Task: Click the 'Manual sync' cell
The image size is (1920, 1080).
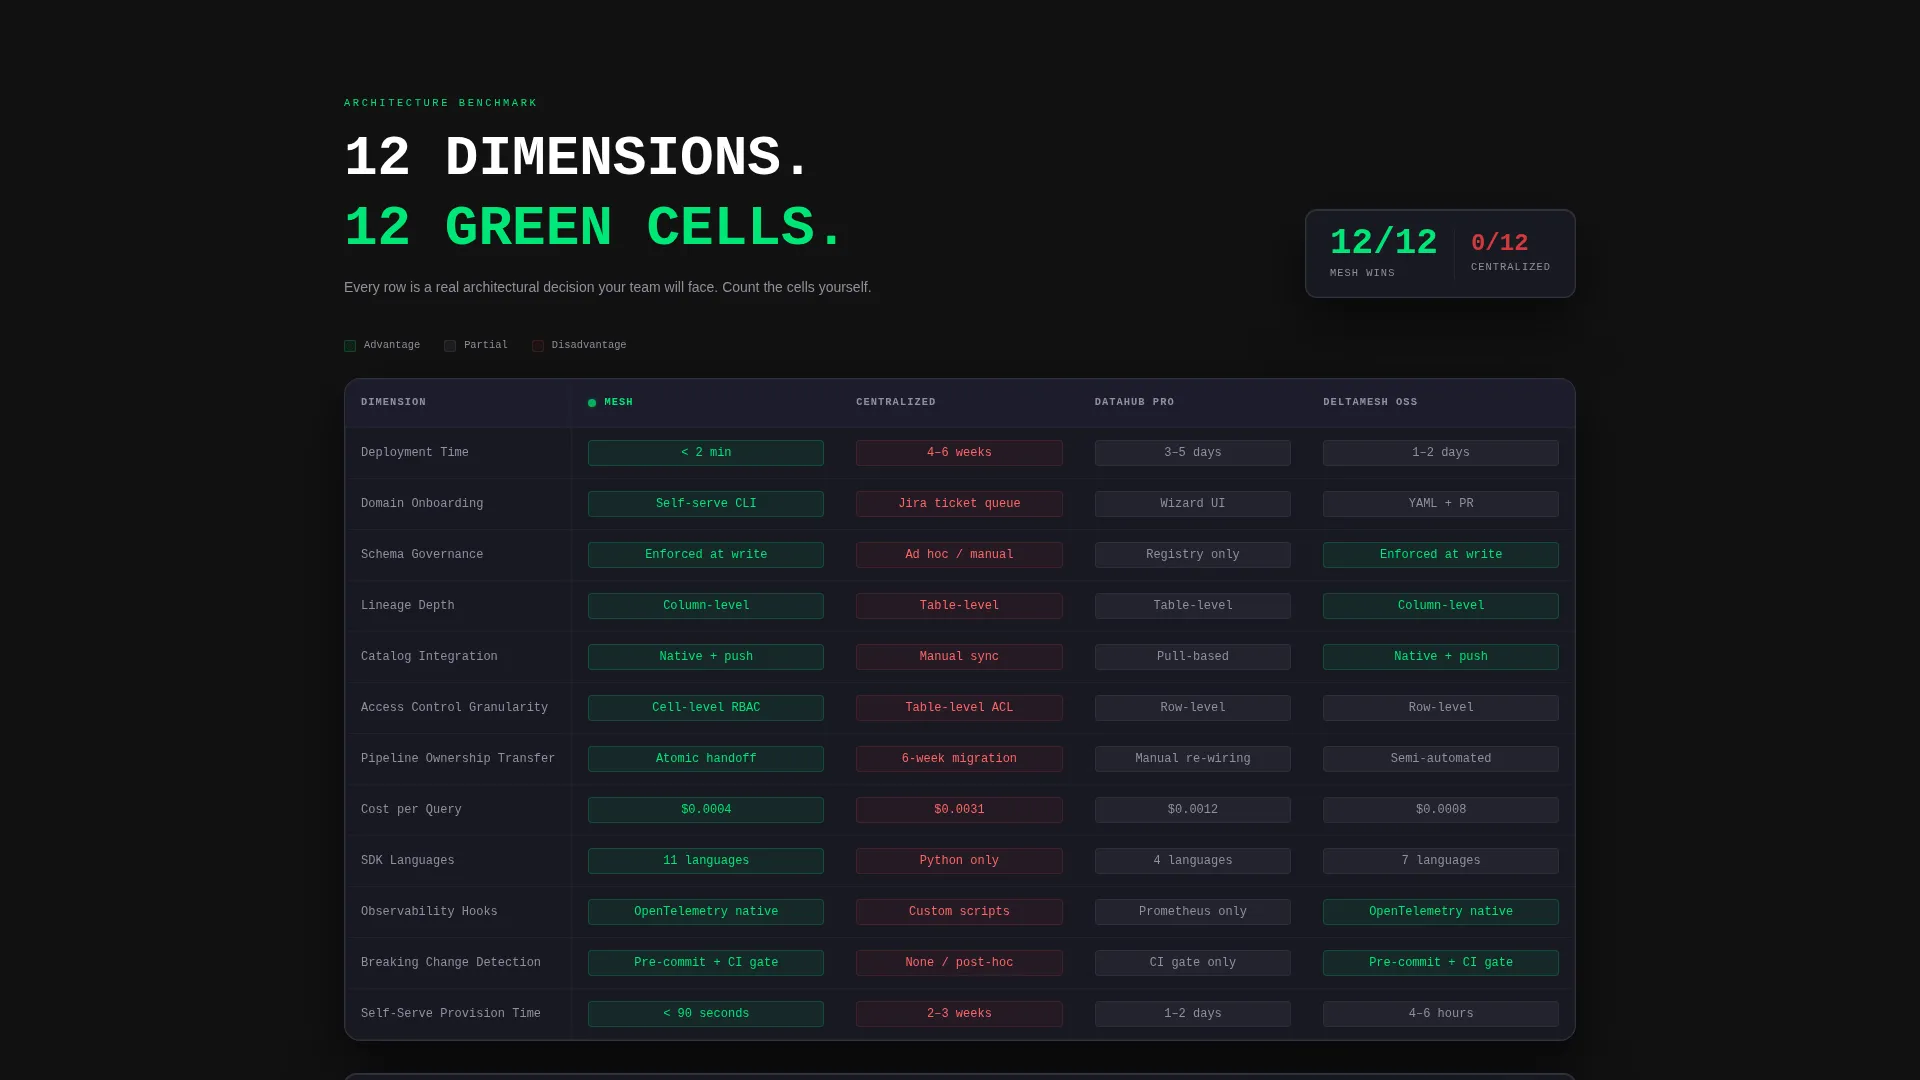Action: 959,657
